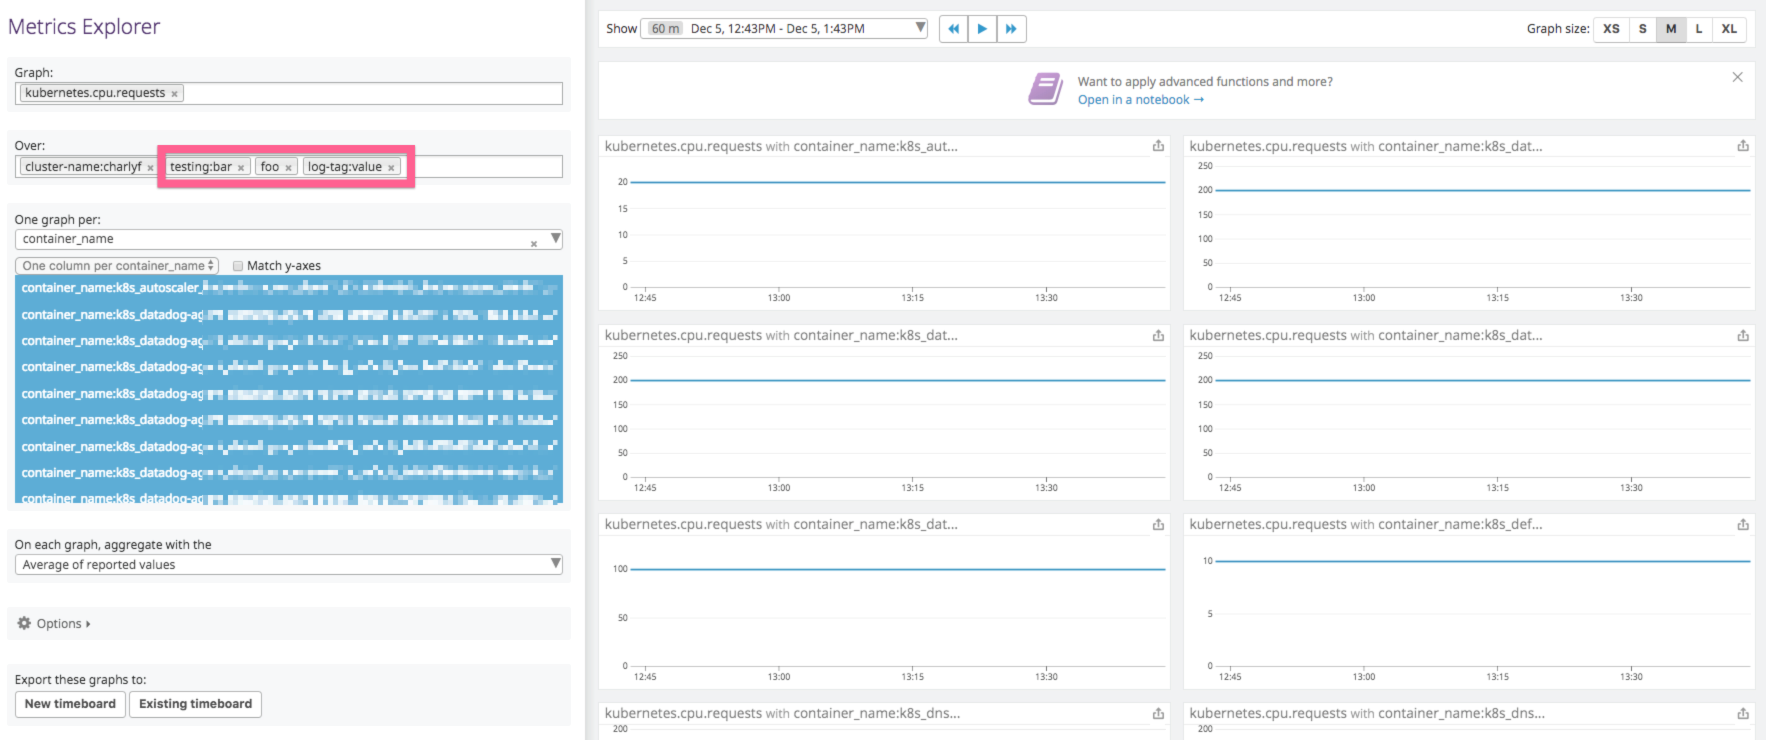The image size is (1766, 740).
Task: Open the aggregate with dropdown
Action: [x=289, y=565]
